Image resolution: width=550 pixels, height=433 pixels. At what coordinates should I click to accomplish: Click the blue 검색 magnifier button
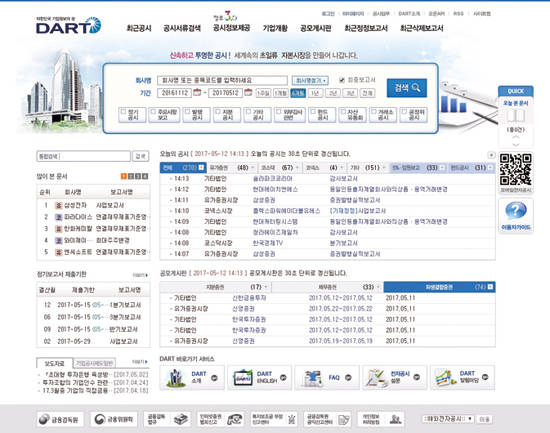407,88
